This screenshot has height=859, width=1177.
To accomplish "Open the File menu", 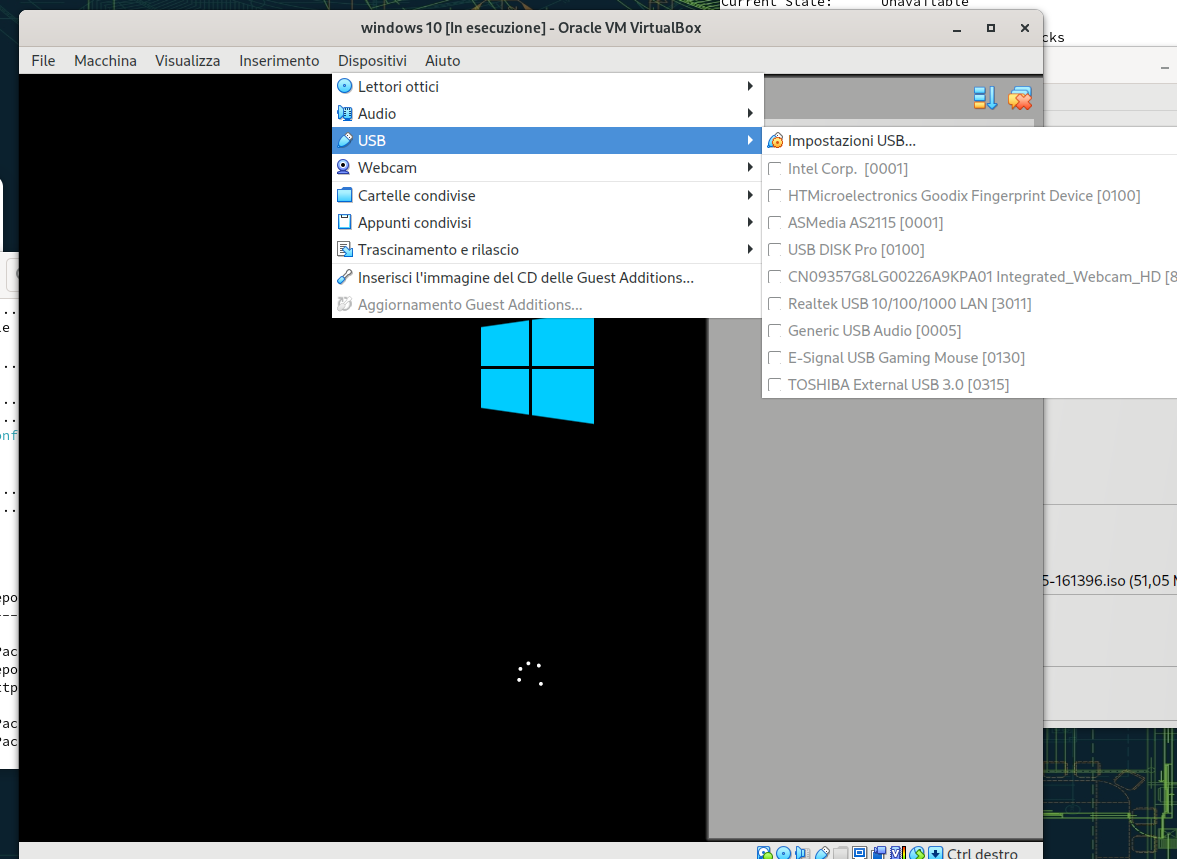I will click(x=44, y=61).
